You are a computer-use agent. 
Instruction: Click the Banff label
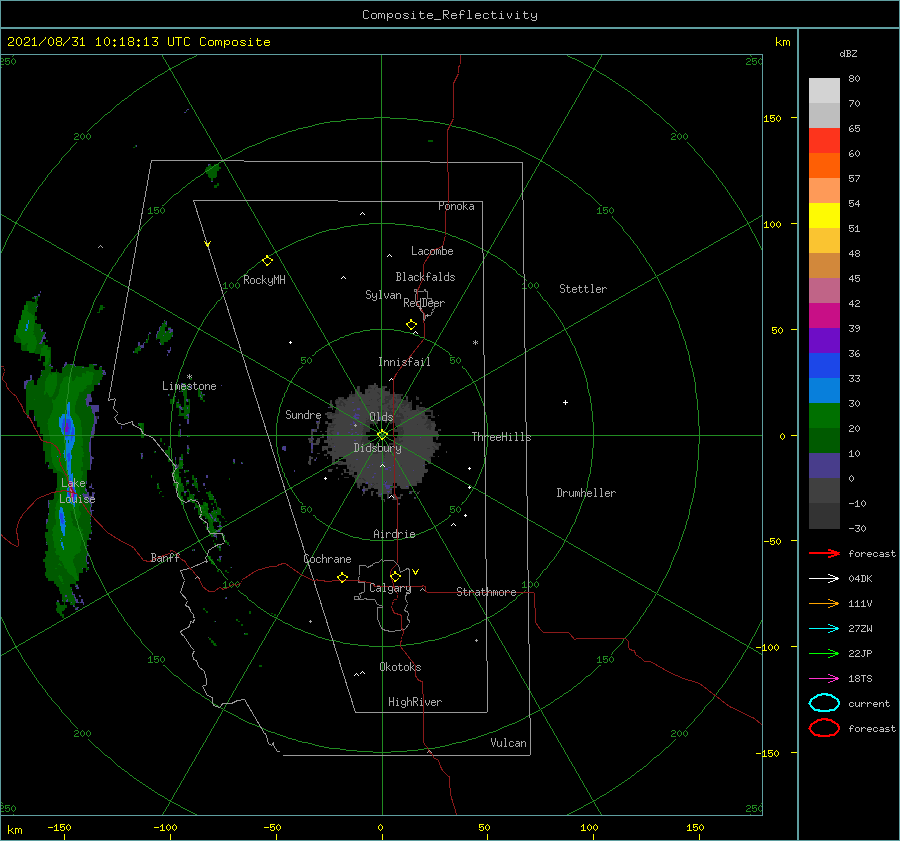coord(165,557)
